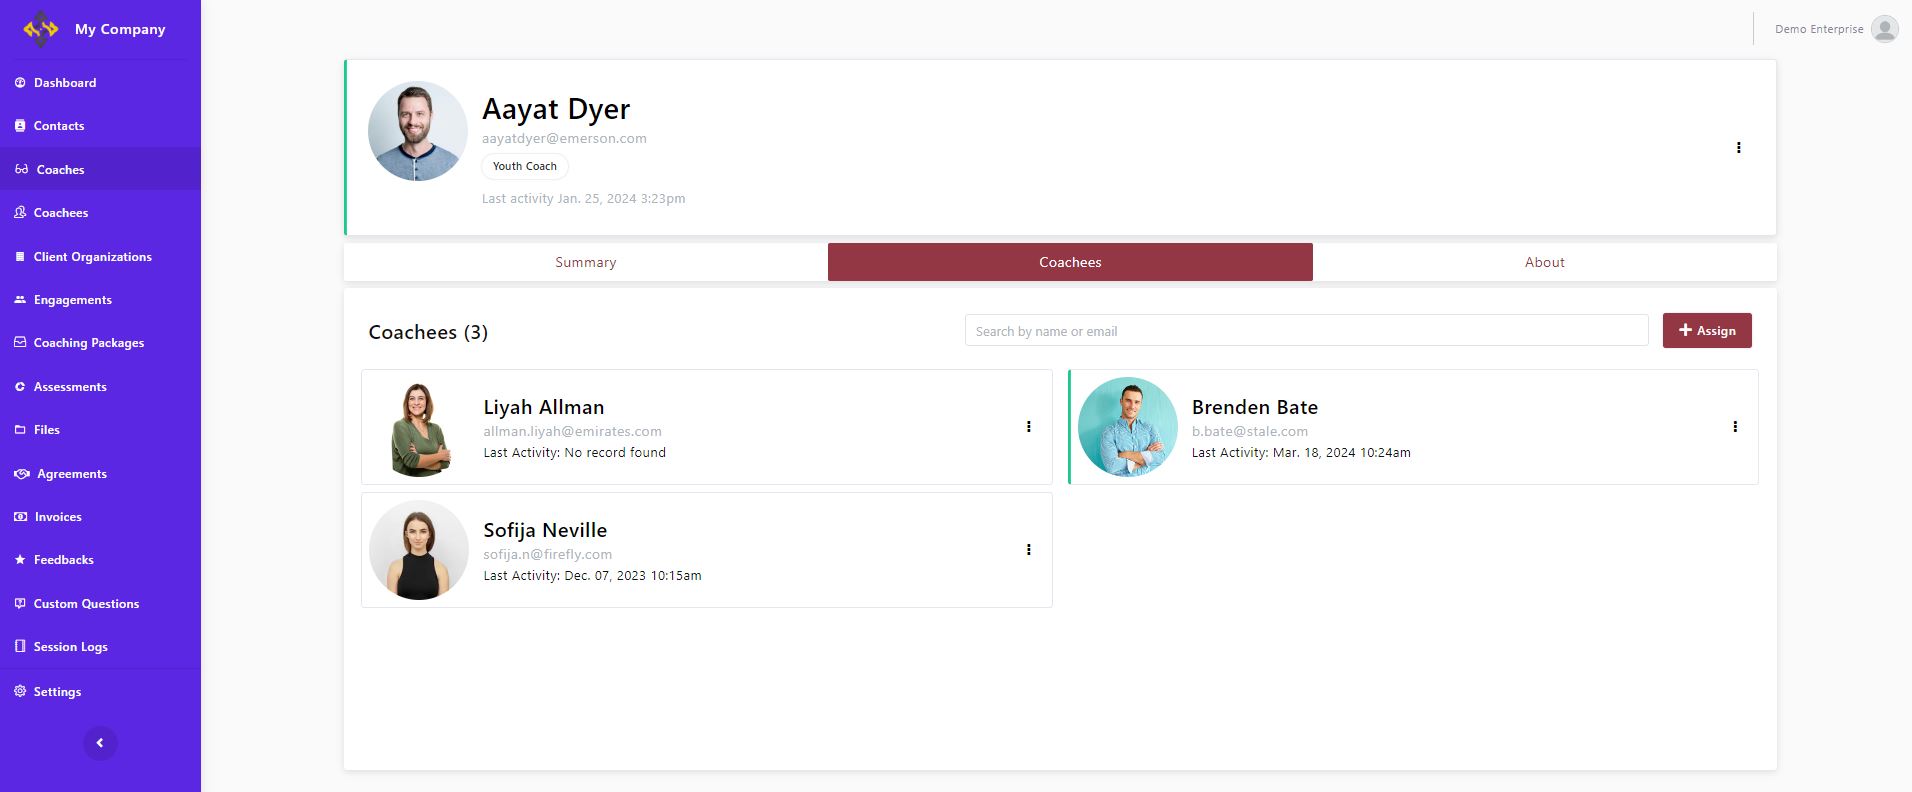Image resolution: width=1912 pixels, height=792 pixels.
Task: Open Coaching Packages in sidebar
Action: (88, 343)
